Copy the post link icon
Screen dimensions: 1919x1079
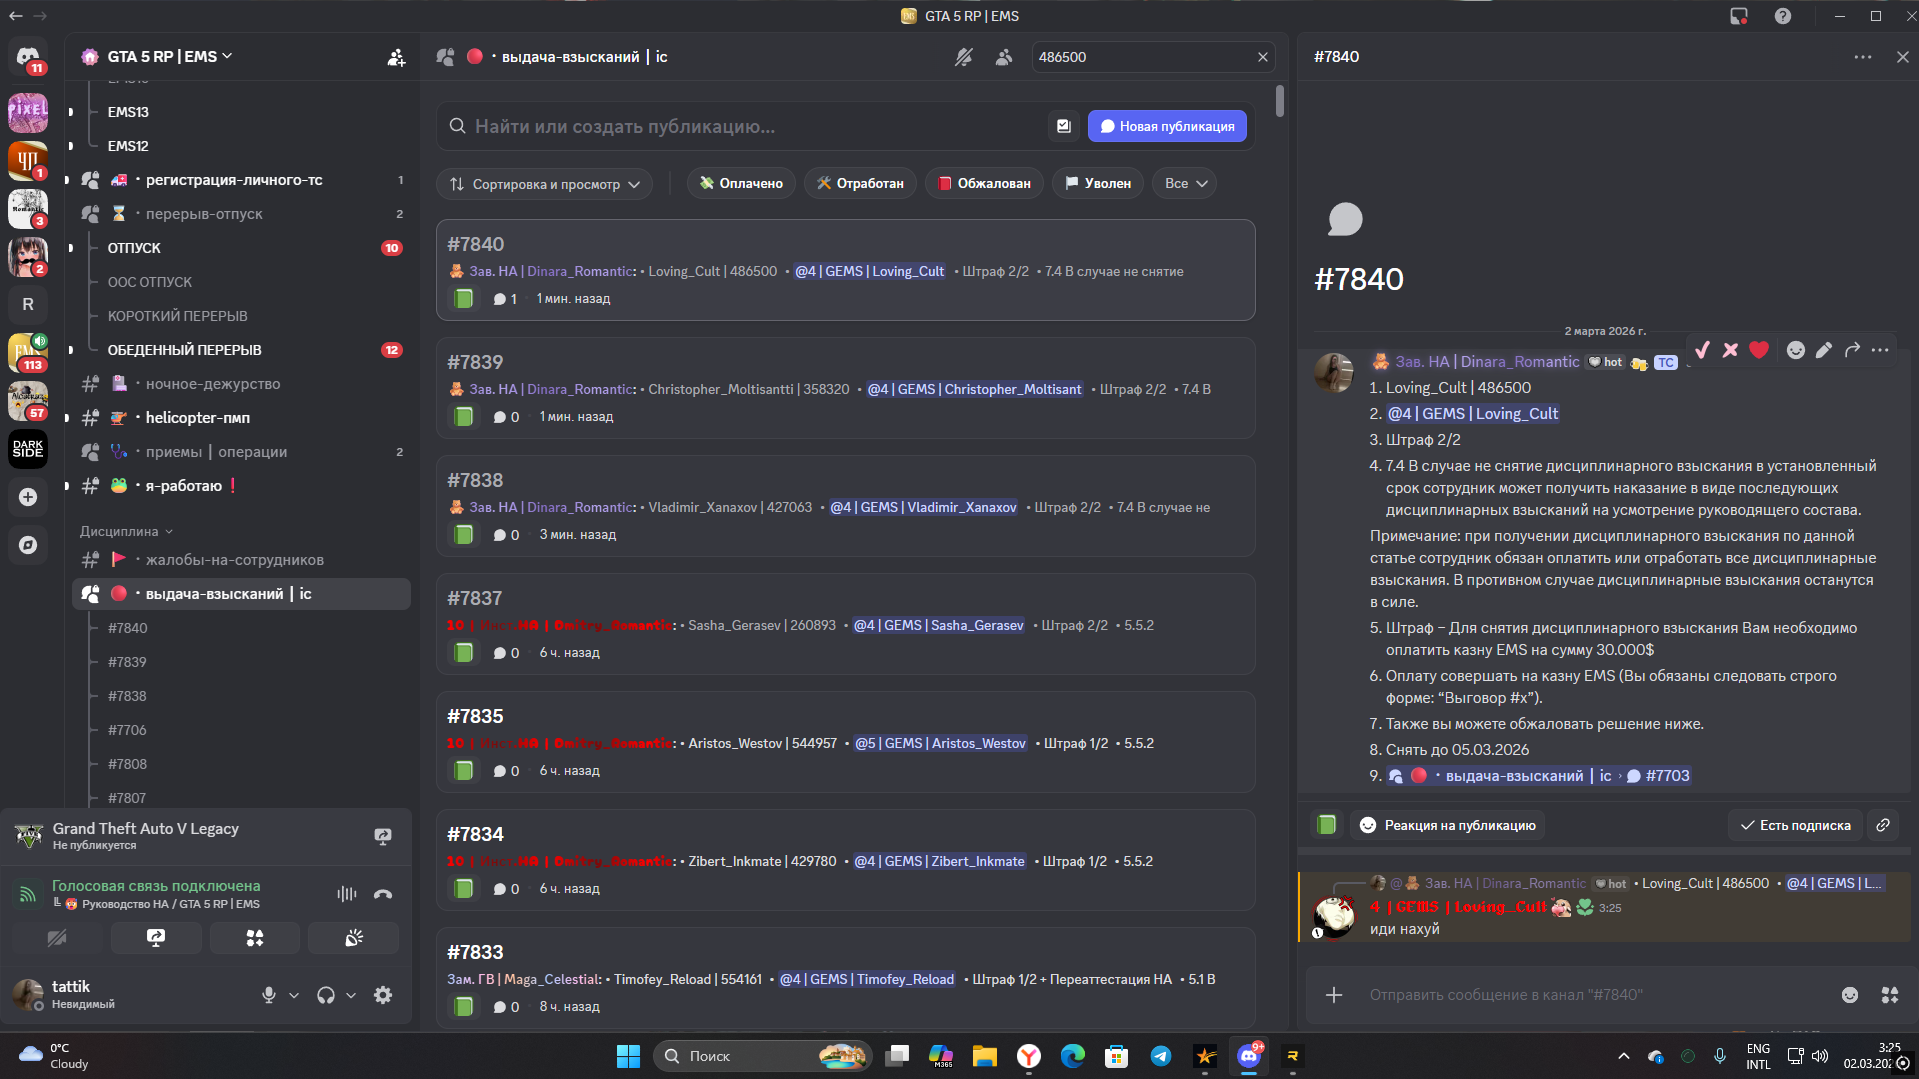(x=1883, y=825)
